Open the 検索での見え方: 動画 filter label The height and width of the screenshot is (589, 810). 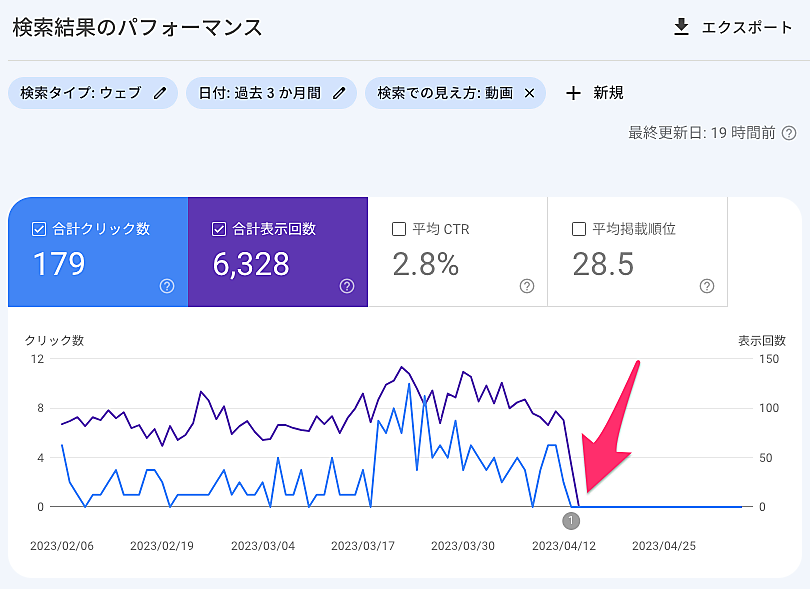(x=445, y=93)
